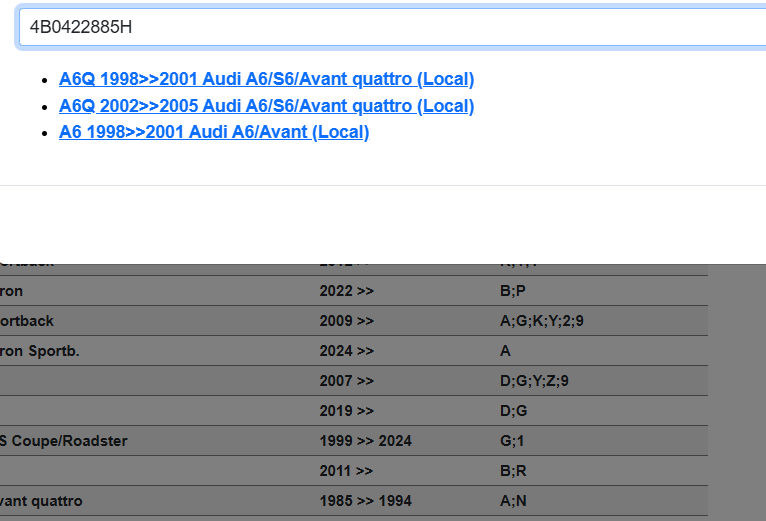Image resolution: width=766 pixels, height=521 pixels.
Task: Click the B;P code cell
Action: [512, 291]
